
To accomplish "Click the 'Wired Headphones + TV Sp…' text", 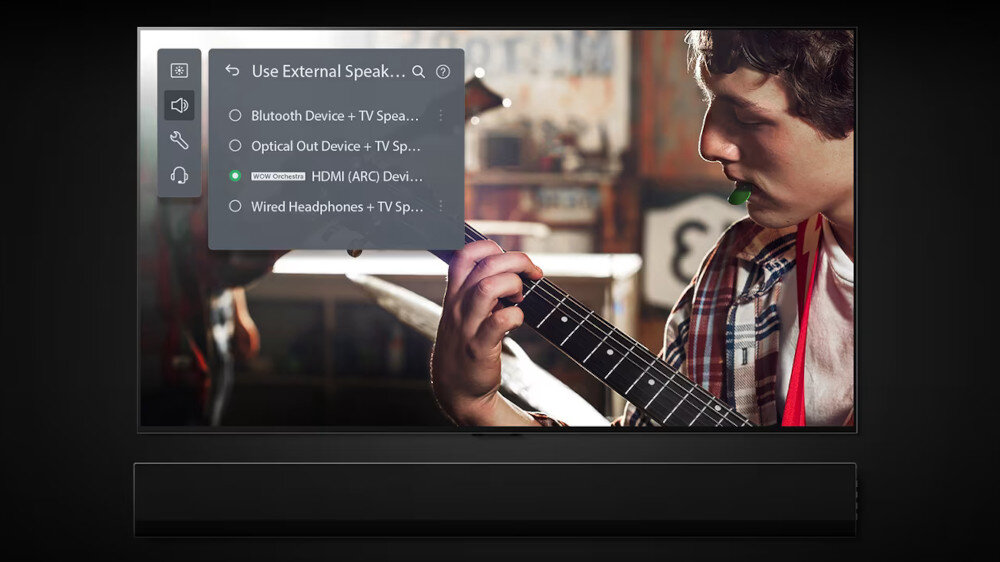I will pos(337,206).
